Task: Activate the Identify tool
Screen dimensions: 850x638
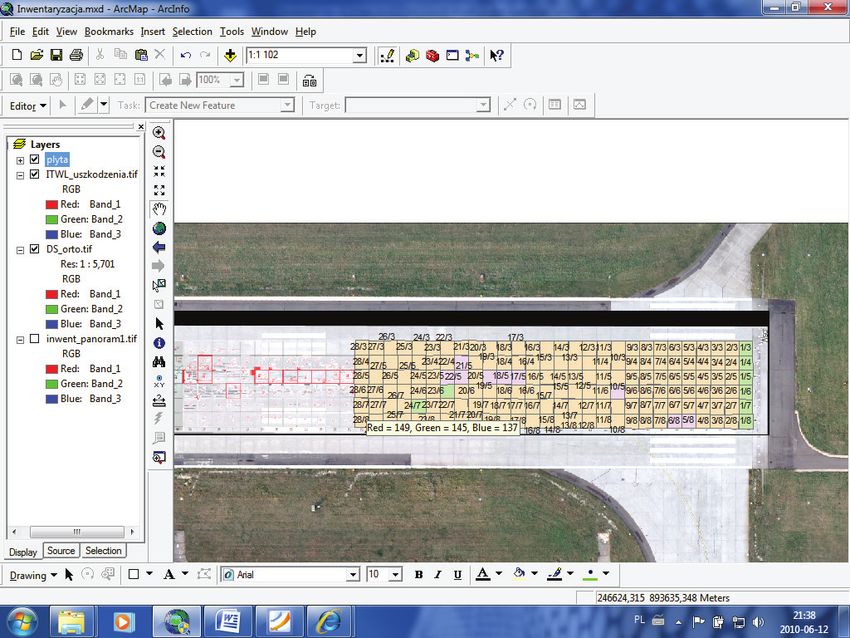Action: tap(159, 343)
